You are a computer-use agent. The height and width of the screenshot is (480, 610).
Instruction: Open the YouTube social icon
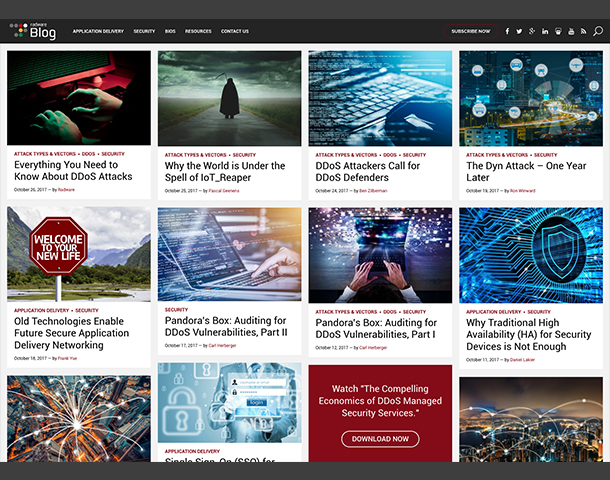click(571, 31)
